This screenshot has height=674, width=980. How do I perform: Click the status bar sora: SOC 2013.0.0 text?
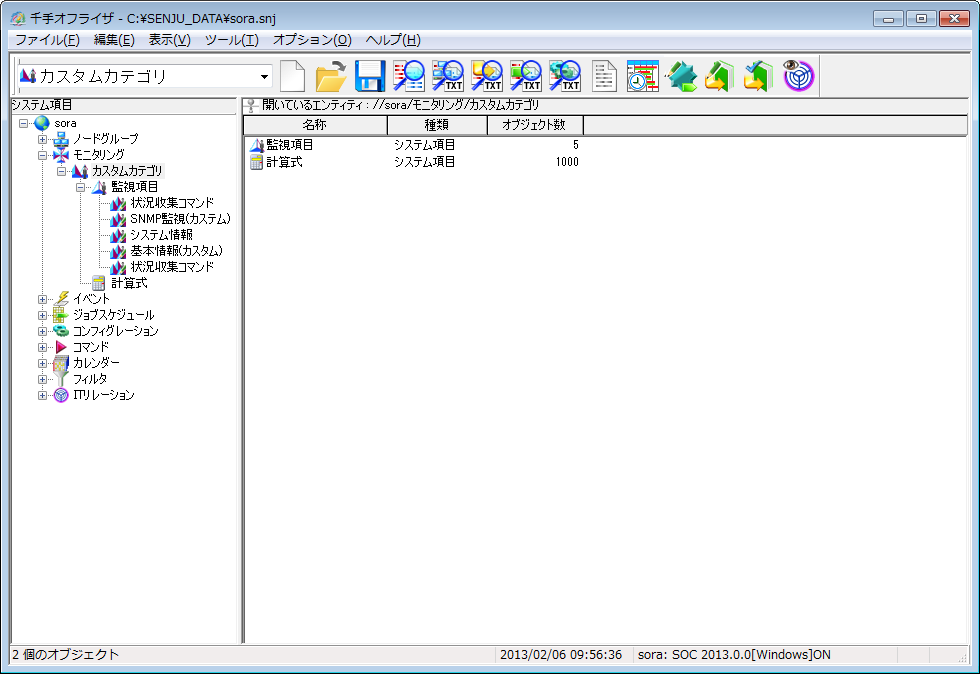[734, 655]
